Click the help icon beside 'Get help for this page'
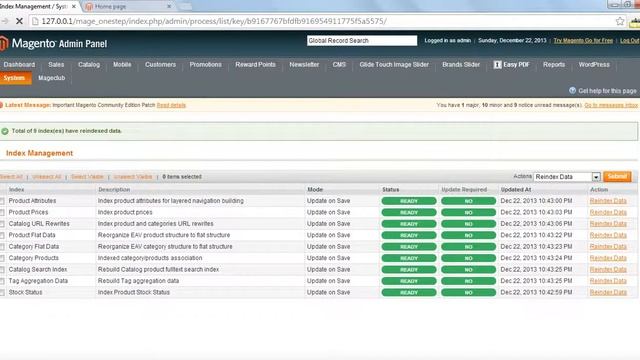640x360 pixels. coord(572,91)
